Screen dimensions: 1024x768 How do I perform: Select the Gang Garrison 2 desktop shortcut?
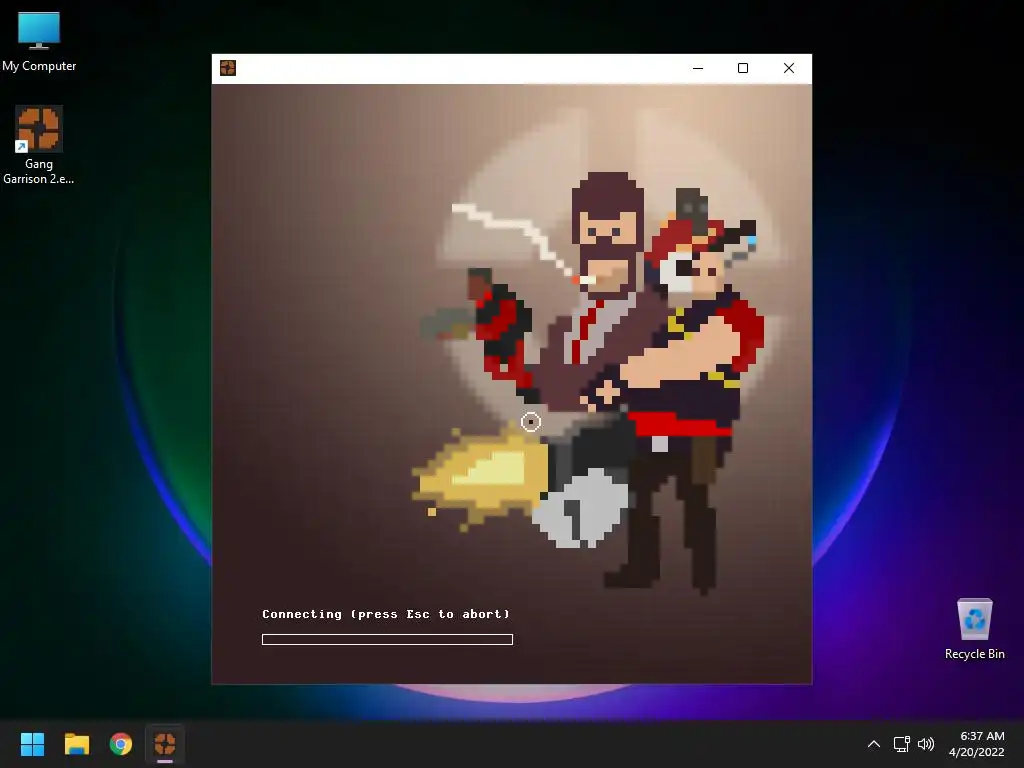point(39,145)
